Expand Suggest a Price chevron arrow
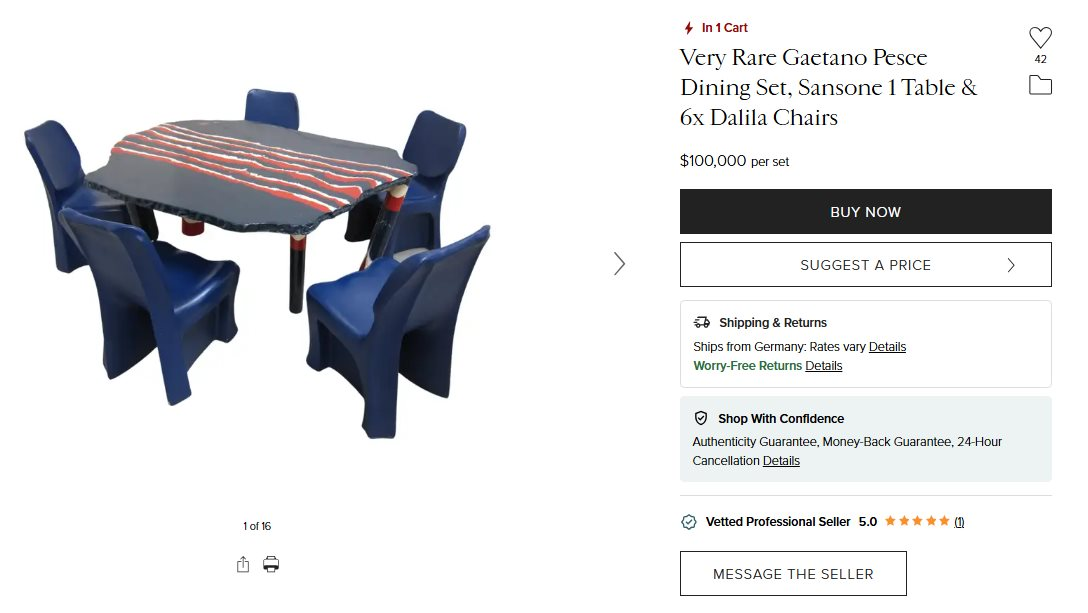The image size is (1088, 613). coord(1011,265)
